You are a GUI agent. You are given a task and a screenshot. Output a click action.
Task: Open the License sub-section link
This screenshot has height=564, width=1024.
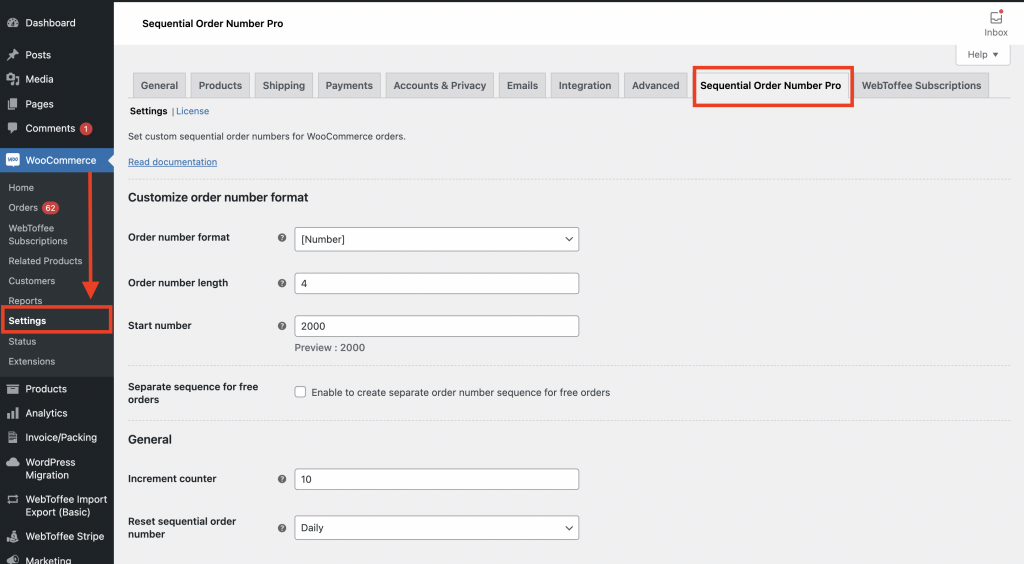[193, 111]
